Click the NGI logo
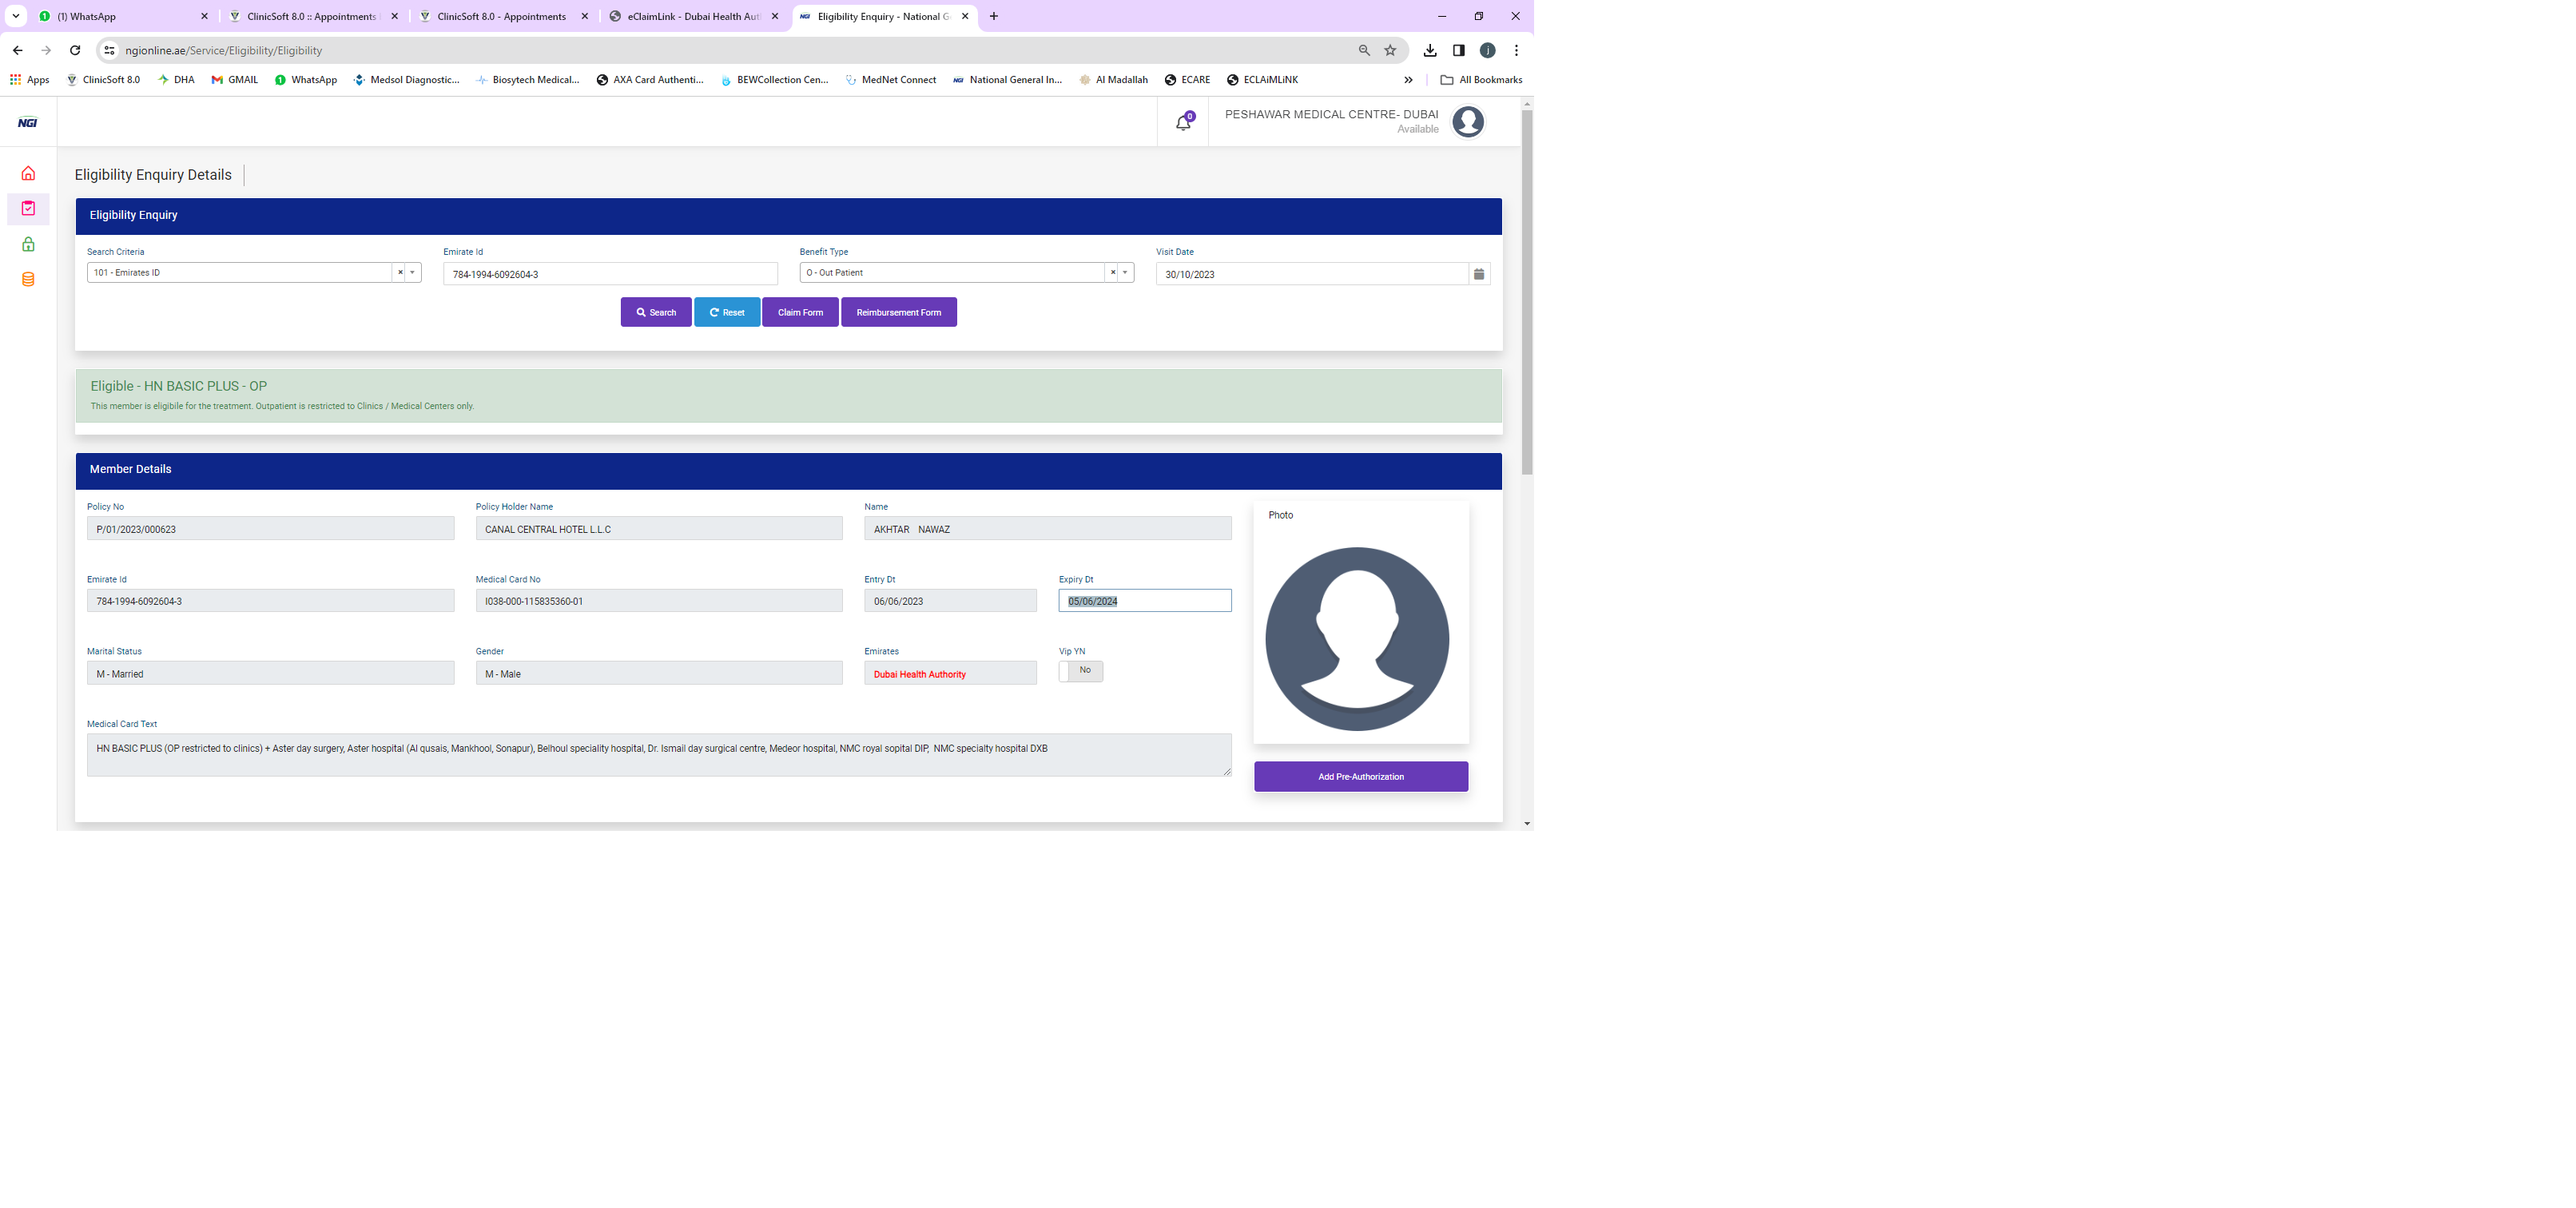Image resolution: width=2576 pixels, height=1208 pixels. (x=28, y=122)
